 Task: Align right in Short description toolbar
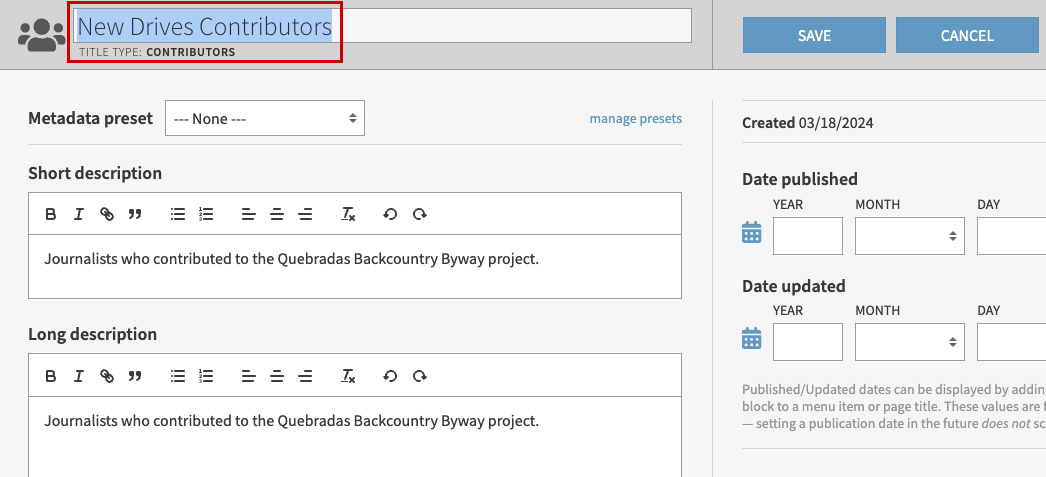pos(306,214)
